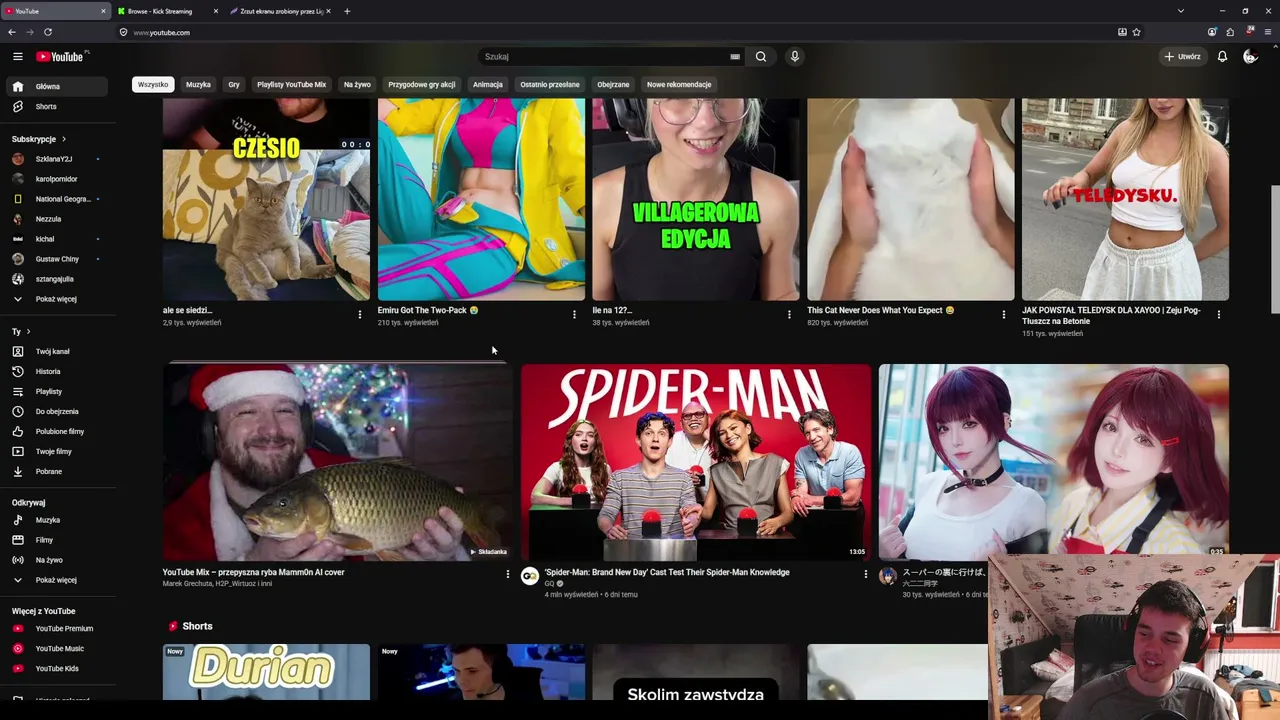Click the install site as app icon

click(x=1122, y=32)
